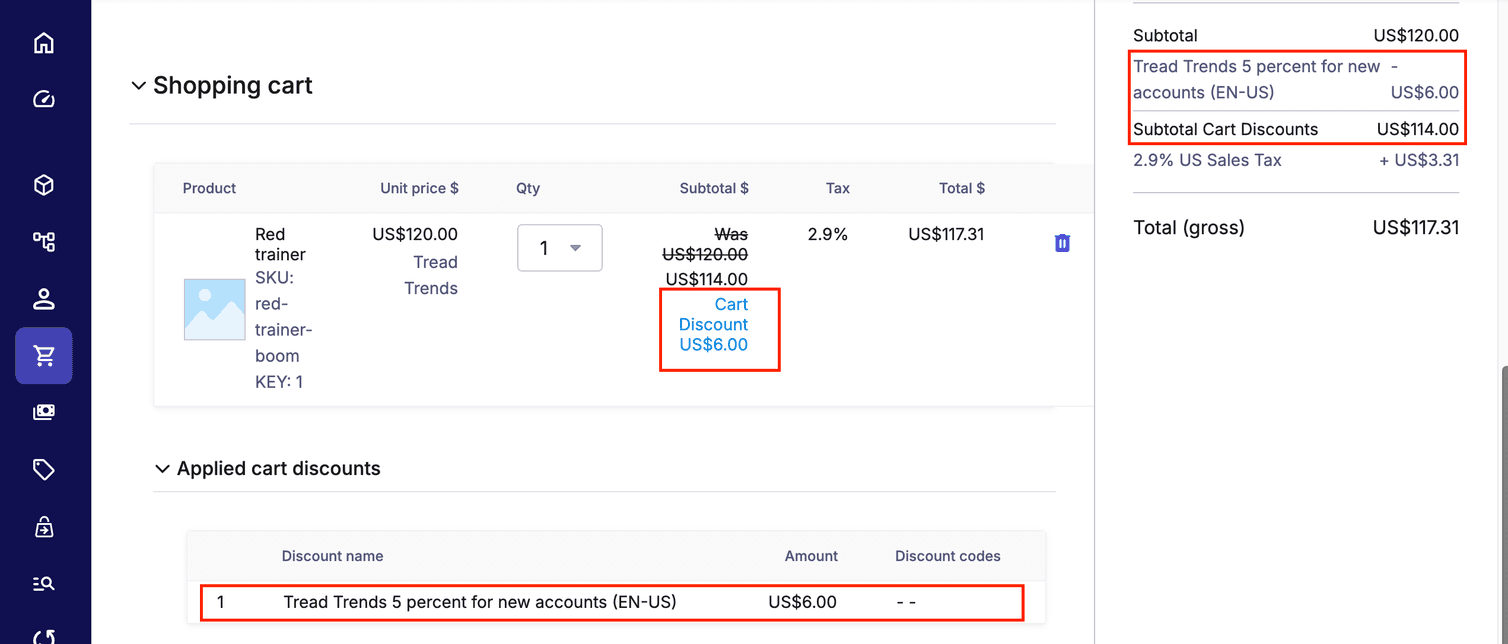Open the Customers section via the person icon
The height and width of the screenshot is (644, 1508).
point(44,298)
